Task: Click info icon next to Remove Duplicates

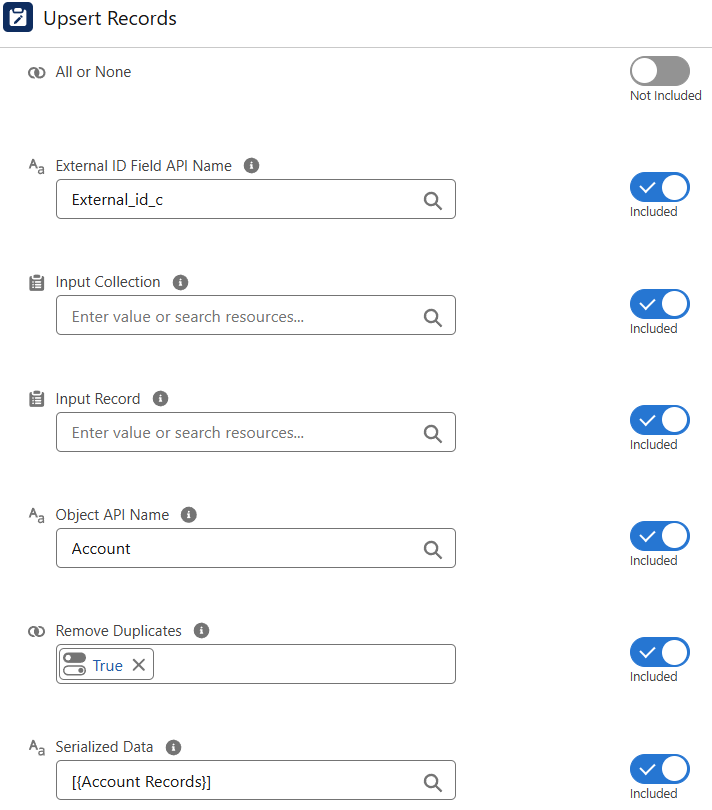Action: click(x=202, y=631)
